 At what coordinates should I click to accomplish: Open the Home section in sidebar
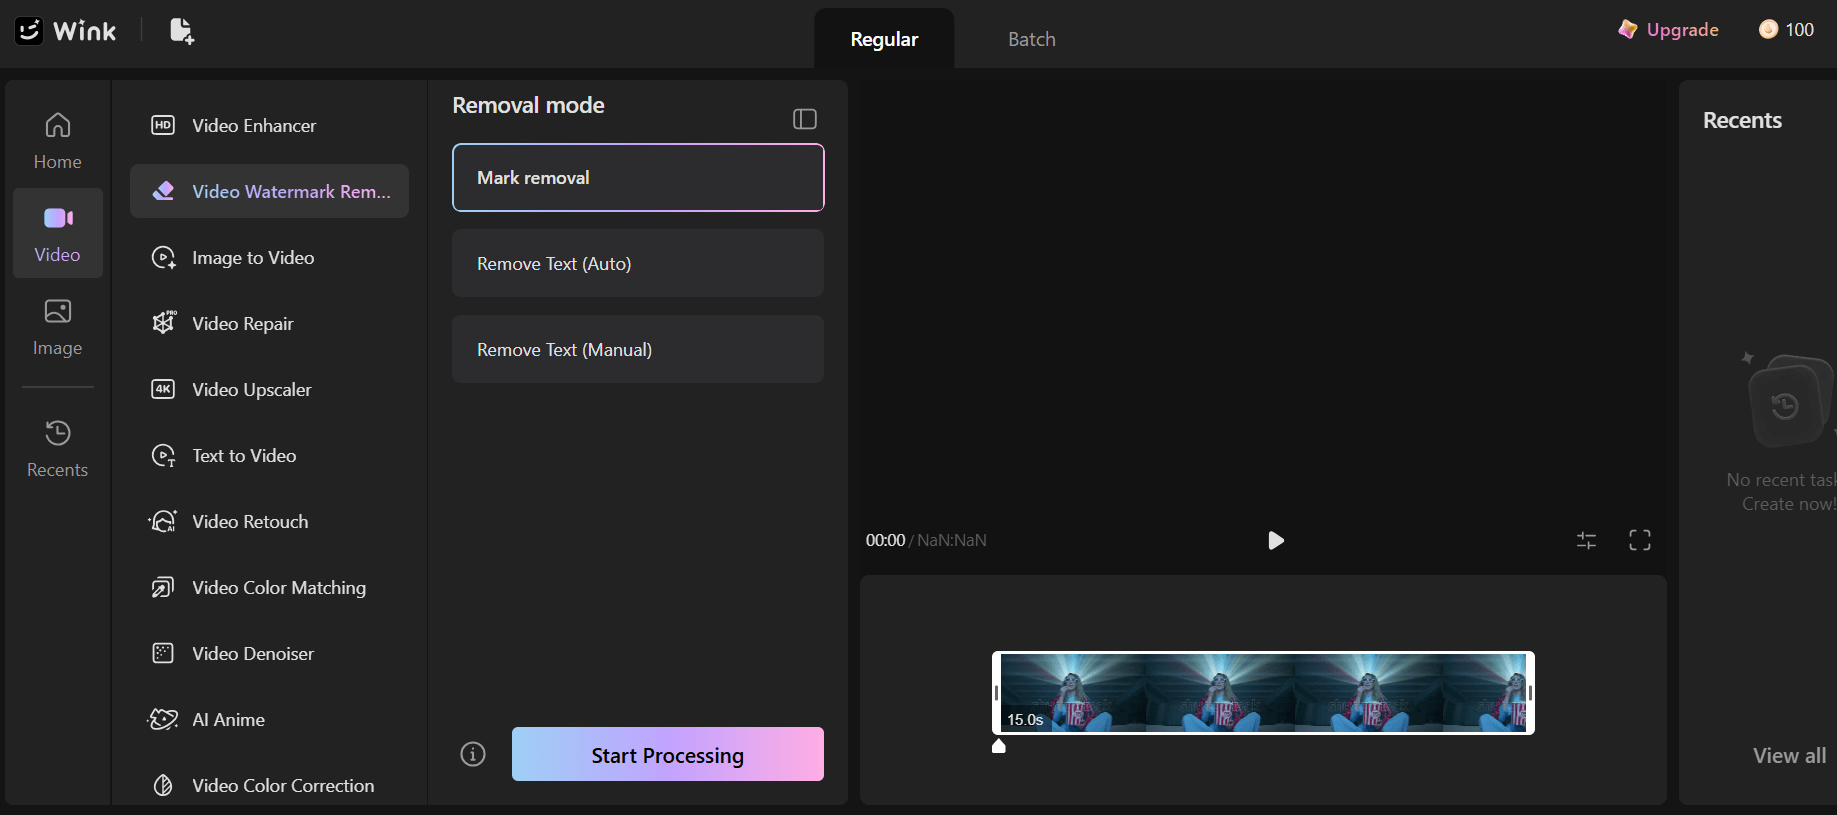[58, 141]
